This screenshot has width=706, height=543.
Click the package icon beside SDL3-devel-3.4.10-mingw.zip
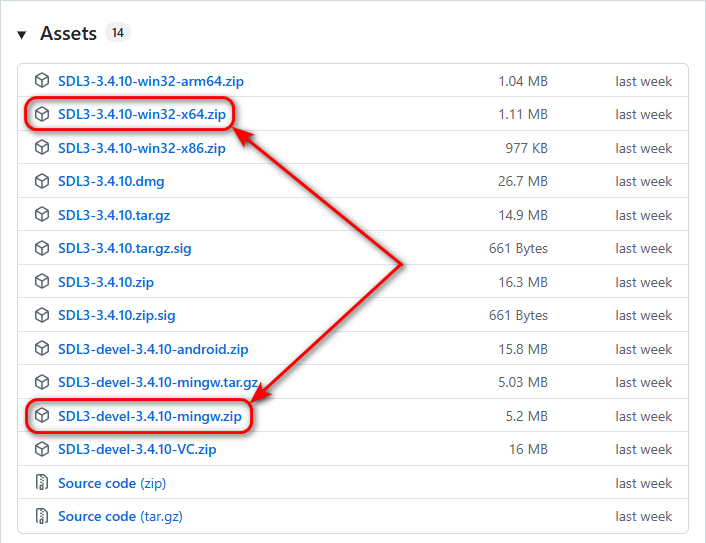coord(42,416)
